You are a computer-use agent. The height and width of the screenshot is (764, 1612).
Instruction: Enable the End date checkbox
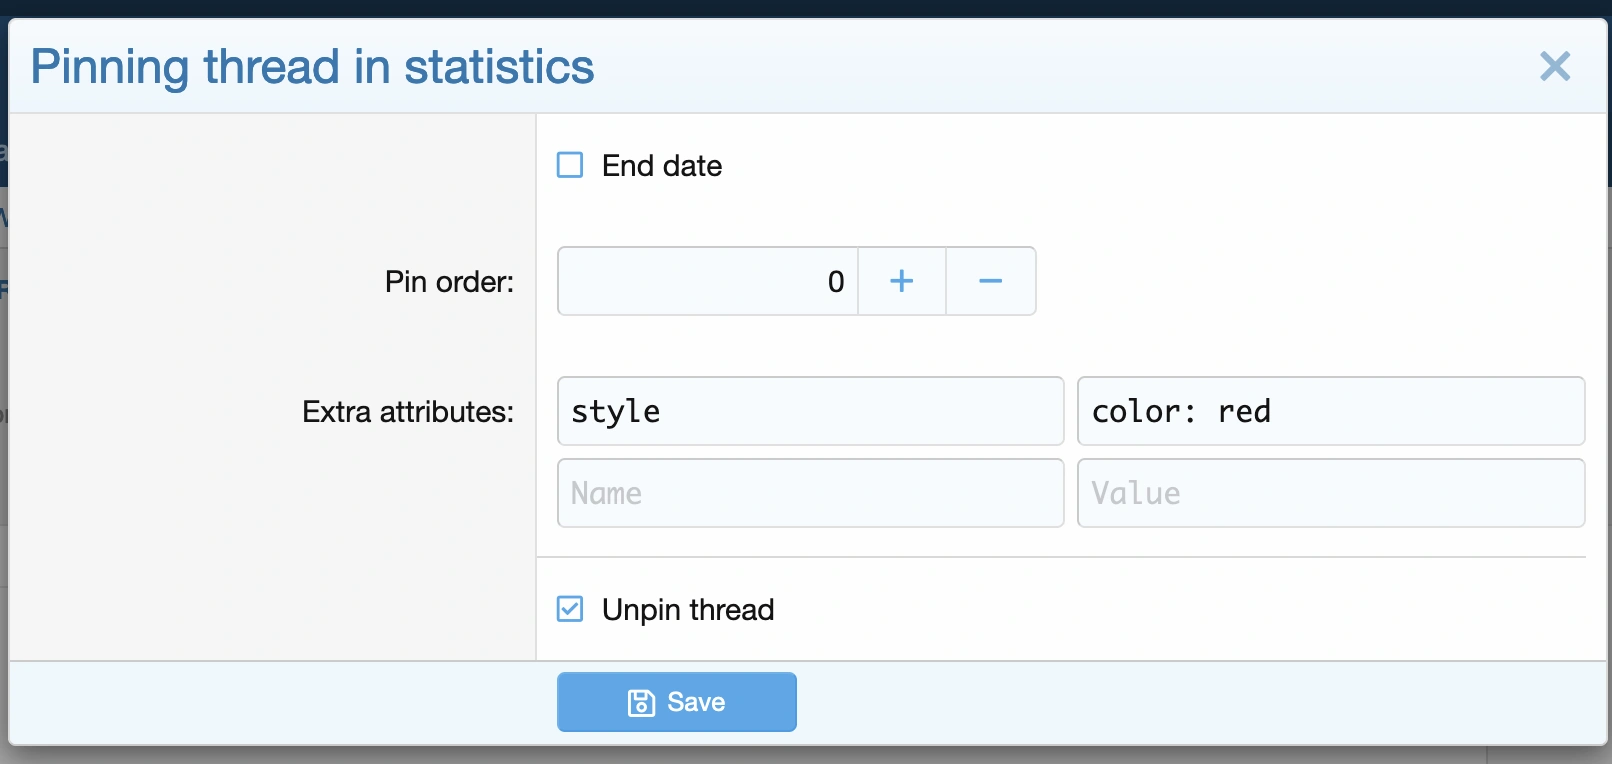[x=570, y=165]
